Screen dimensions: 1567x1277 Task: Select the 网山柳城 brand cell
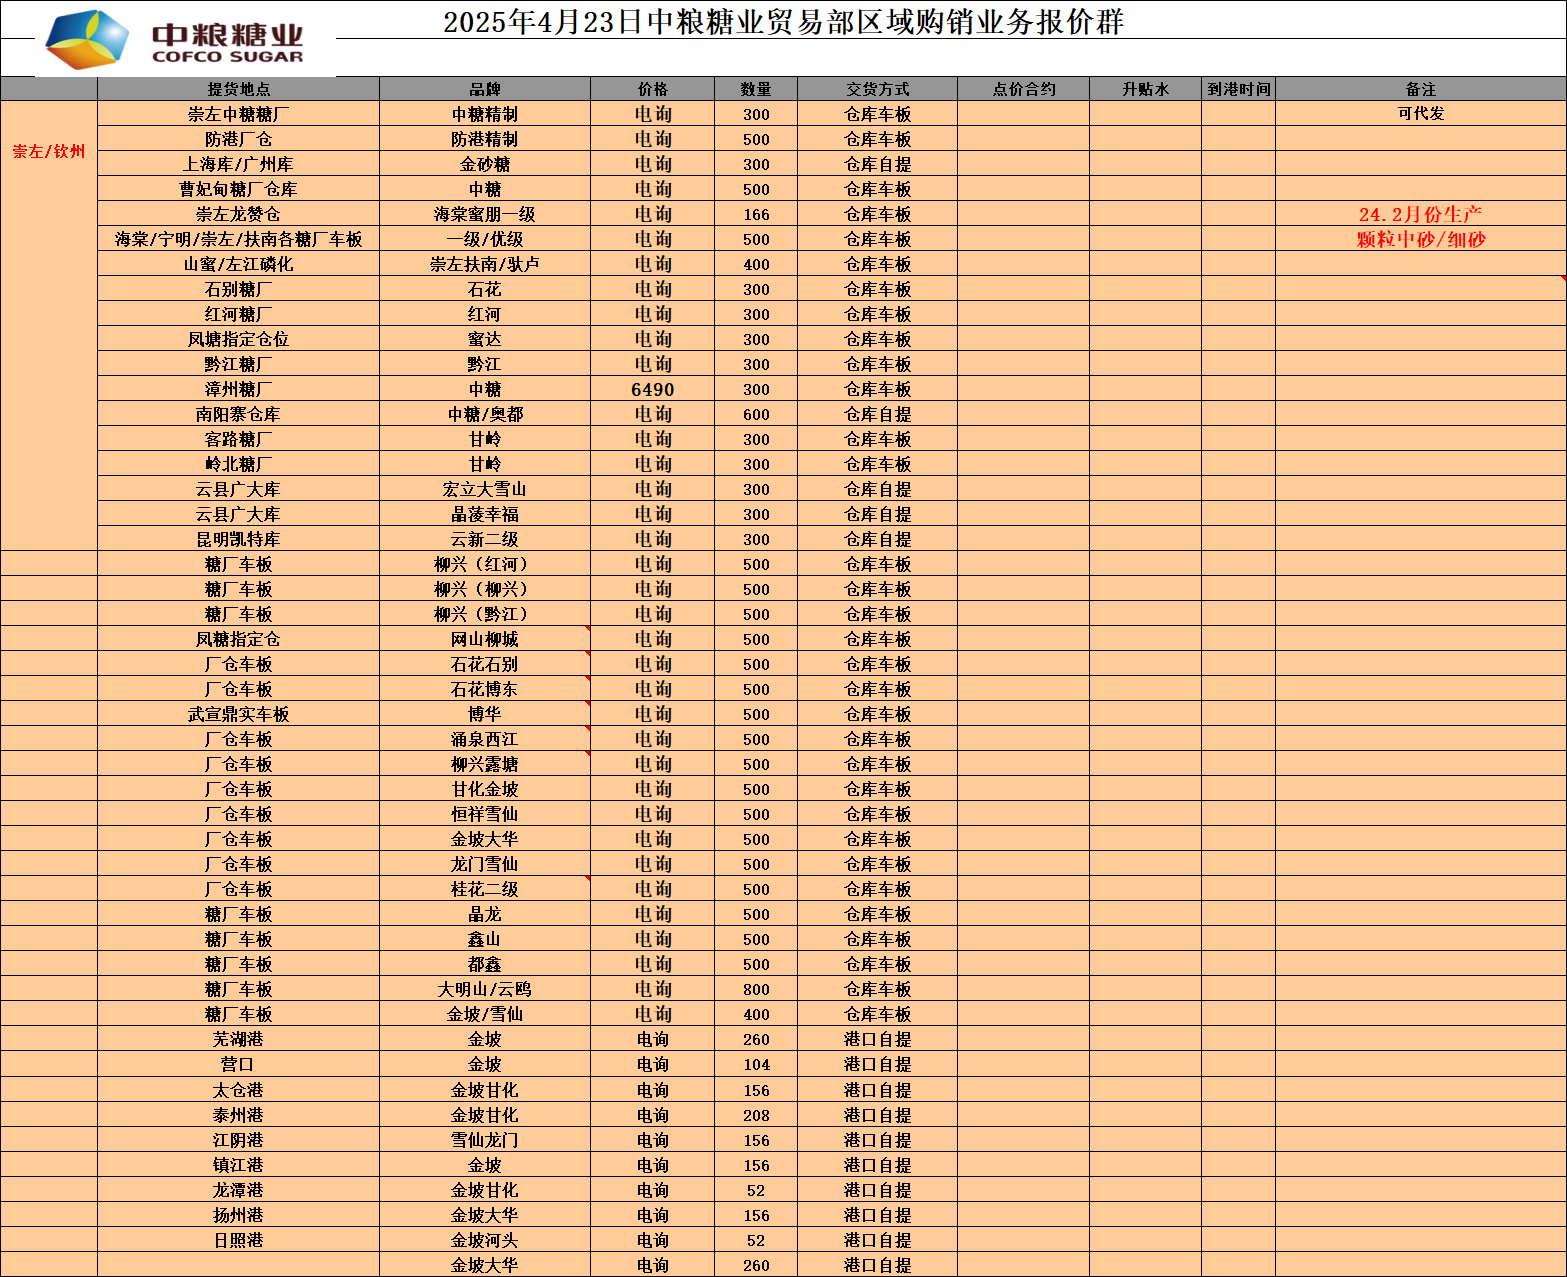484,639
